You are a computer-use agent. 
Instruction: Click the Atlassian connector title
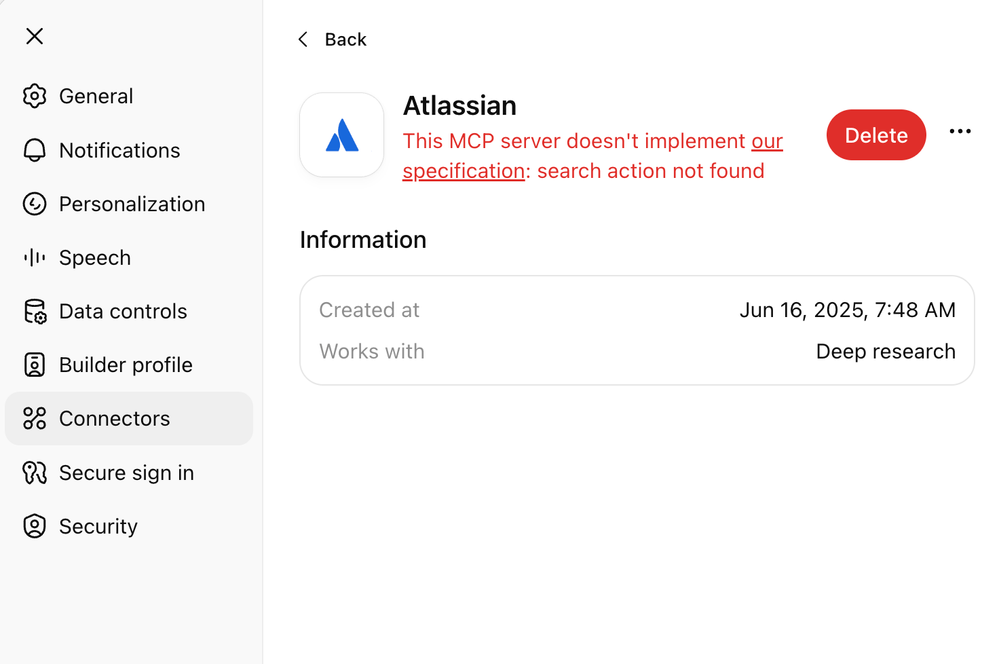coord(459,106)
